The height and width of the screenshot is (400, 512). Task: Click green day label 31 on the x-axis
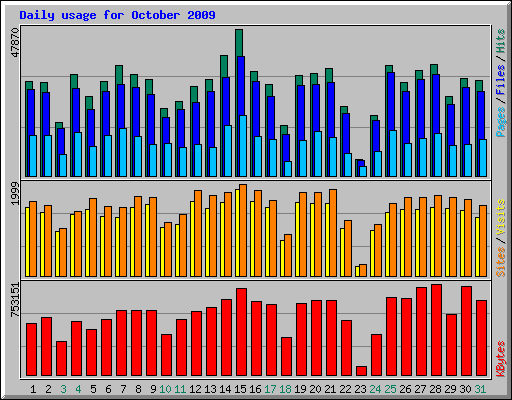coord(480,389)
